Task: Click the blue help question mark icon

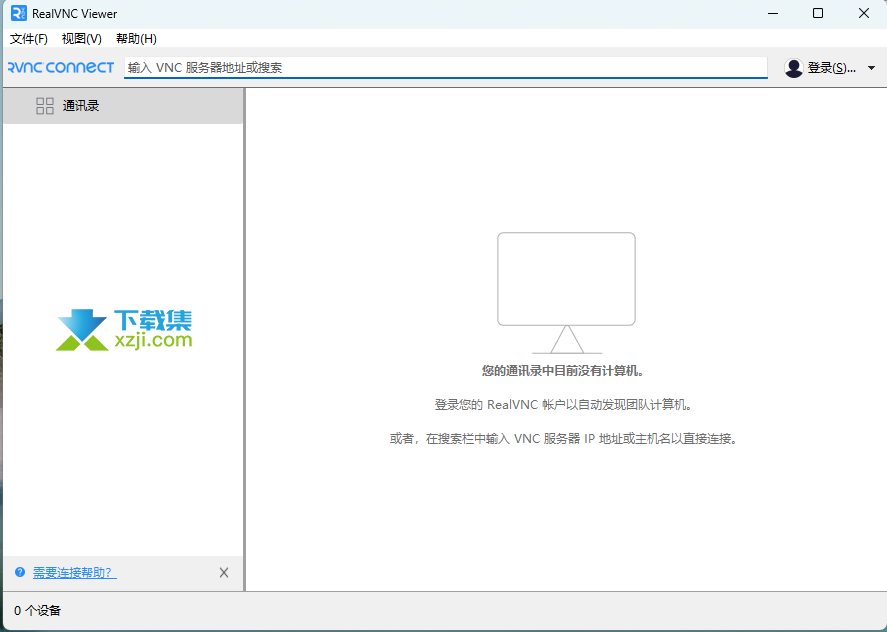Action: point(20,572)
